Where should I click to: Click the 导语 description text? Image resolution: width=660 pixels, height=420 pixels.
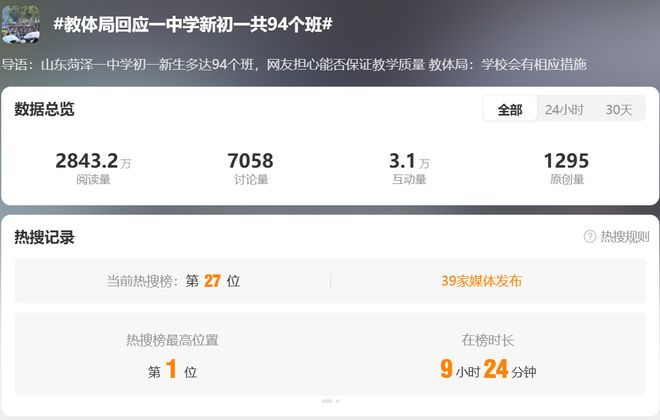(294, 64)
